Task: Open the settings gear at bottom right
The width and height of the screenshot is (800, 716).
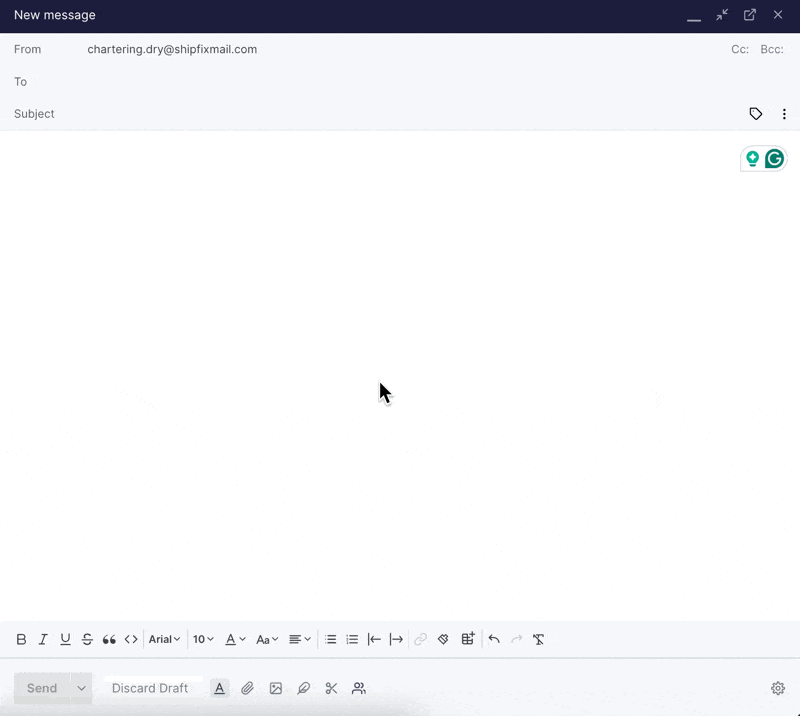Action: click(x=777, y=688)
